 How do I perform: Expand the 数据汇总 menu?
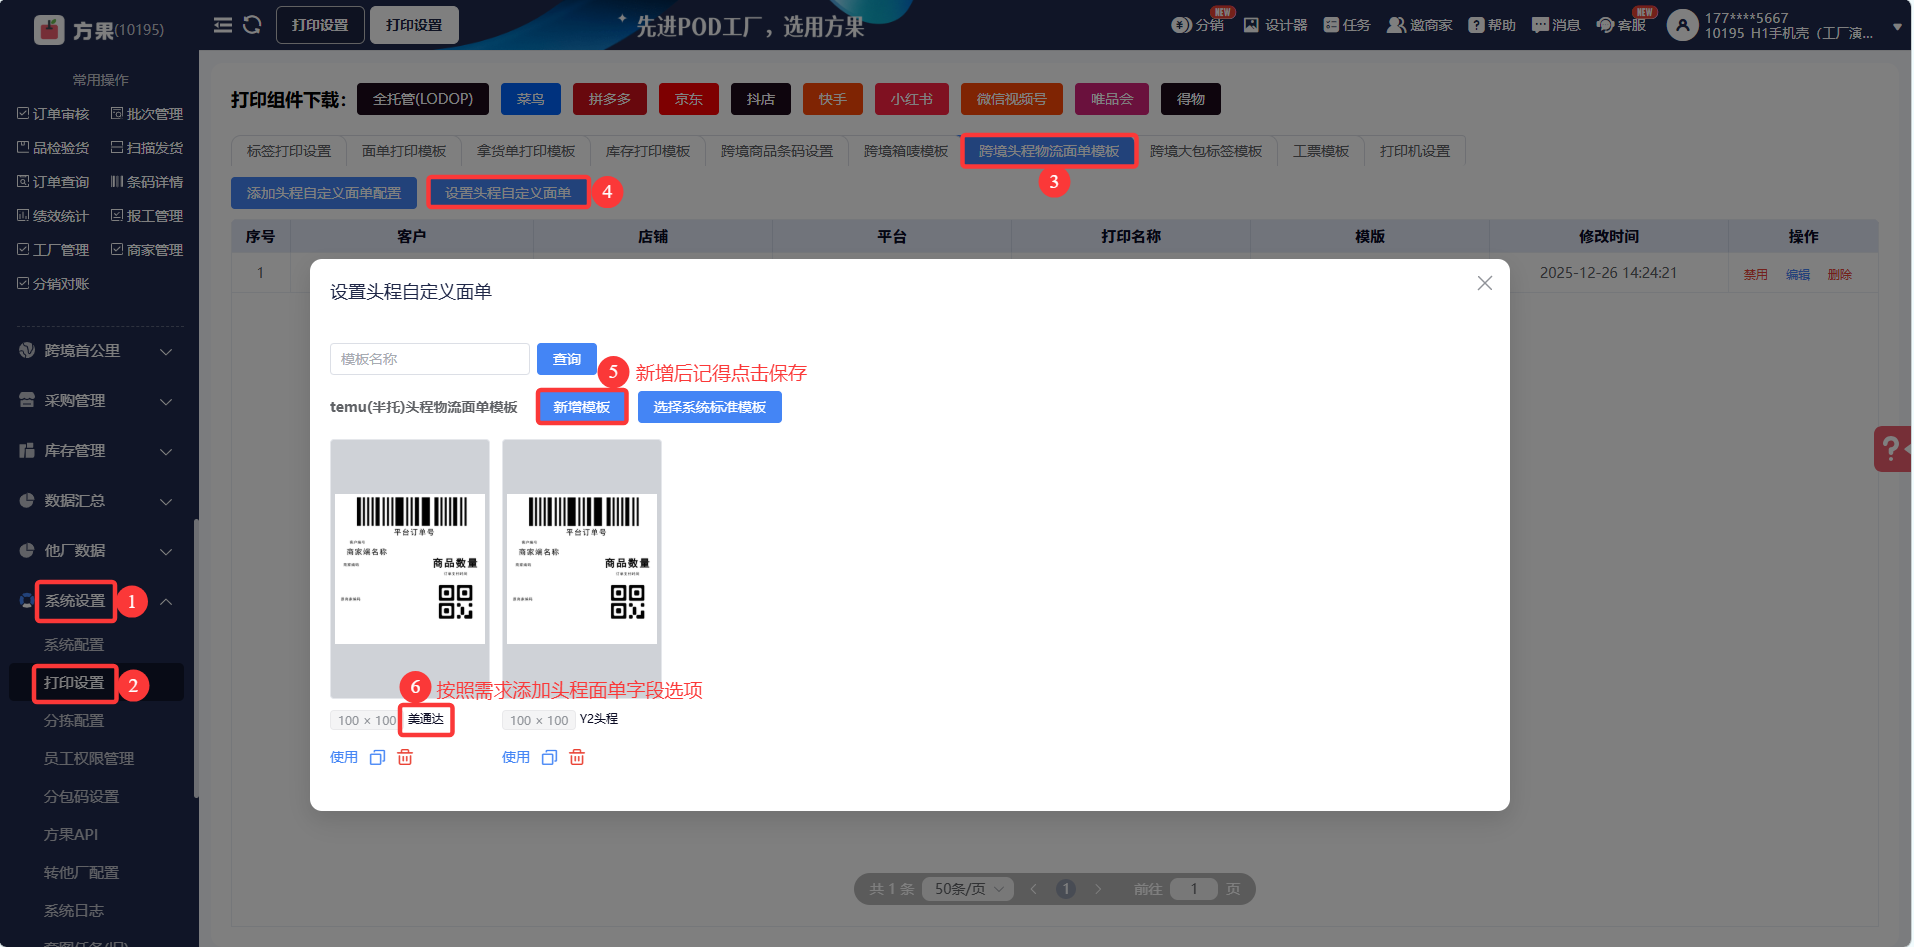pyautogui.click(x=97, y=501)
